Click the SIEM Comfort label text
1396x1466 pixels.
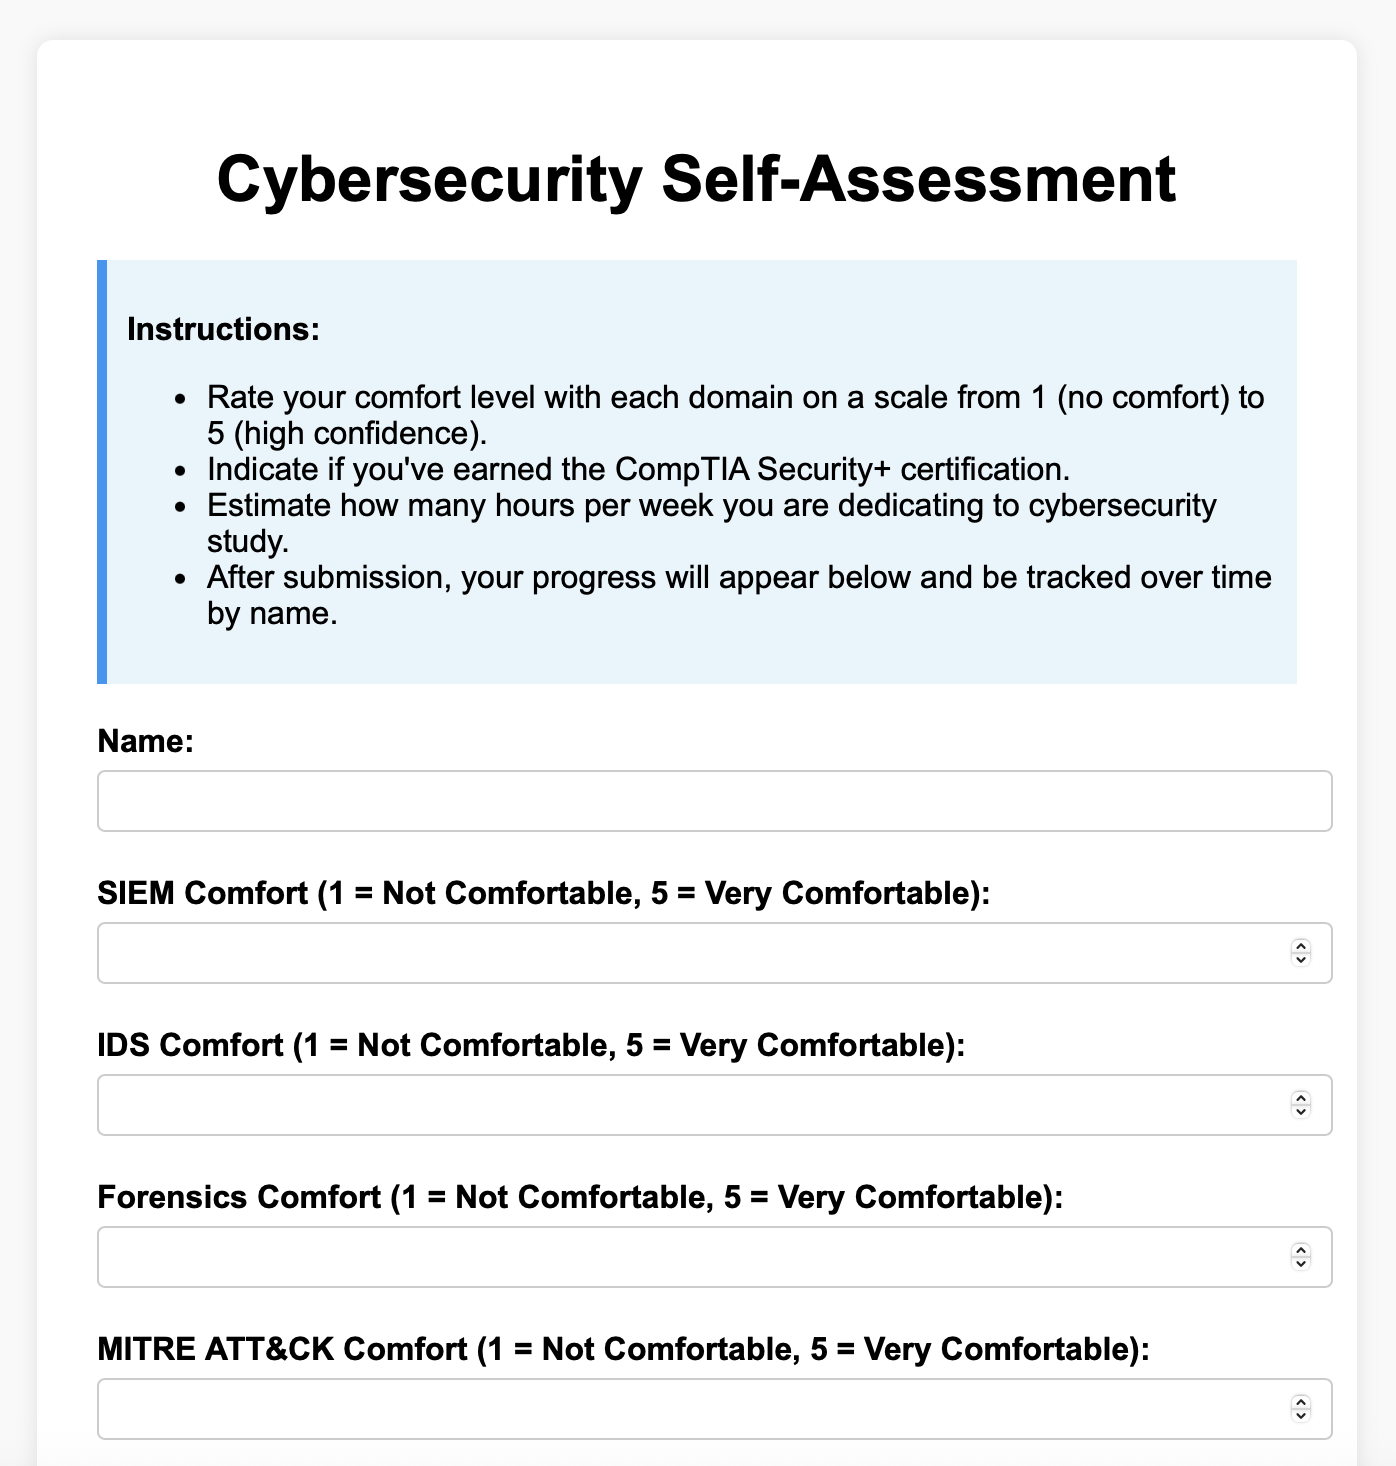click(543, 893)
